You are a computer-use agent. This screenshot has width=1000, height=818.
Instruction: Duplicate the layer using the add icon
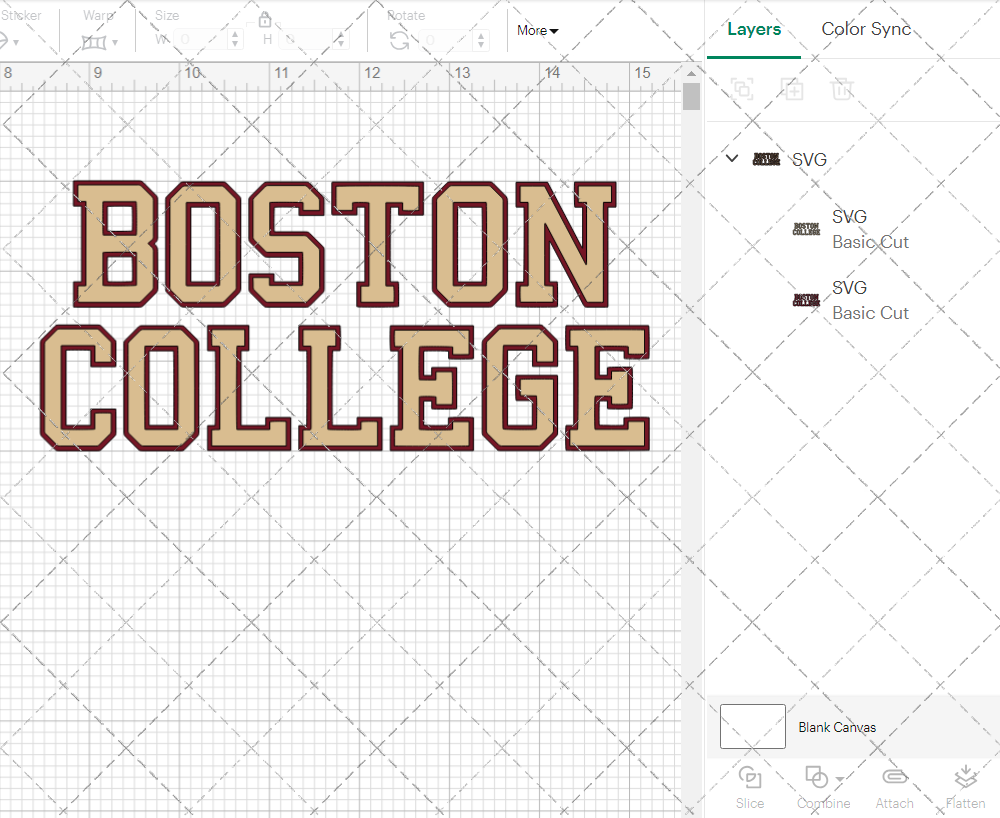pyautogui.click(x=792, y=89)
